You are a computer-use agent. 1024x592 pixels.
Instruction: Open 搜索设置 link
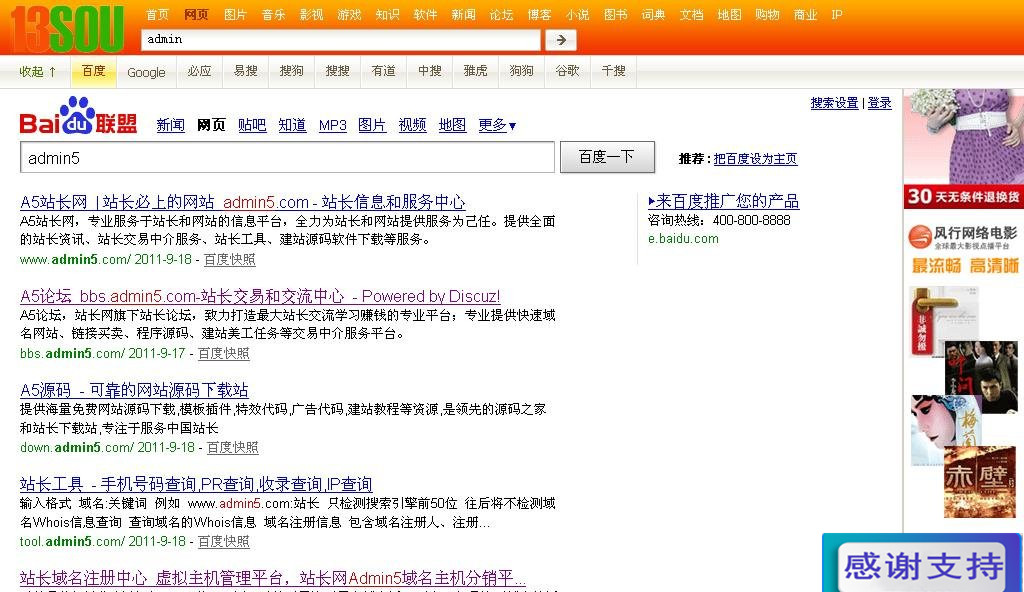pyautogui.click(x=835, y=103)
